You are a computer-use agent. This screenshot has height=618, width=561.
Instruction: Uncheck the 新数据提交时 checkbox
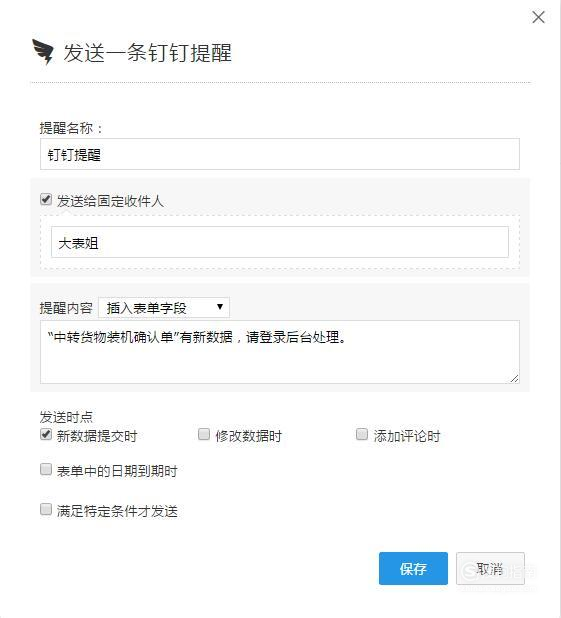[x=46, y=434]
